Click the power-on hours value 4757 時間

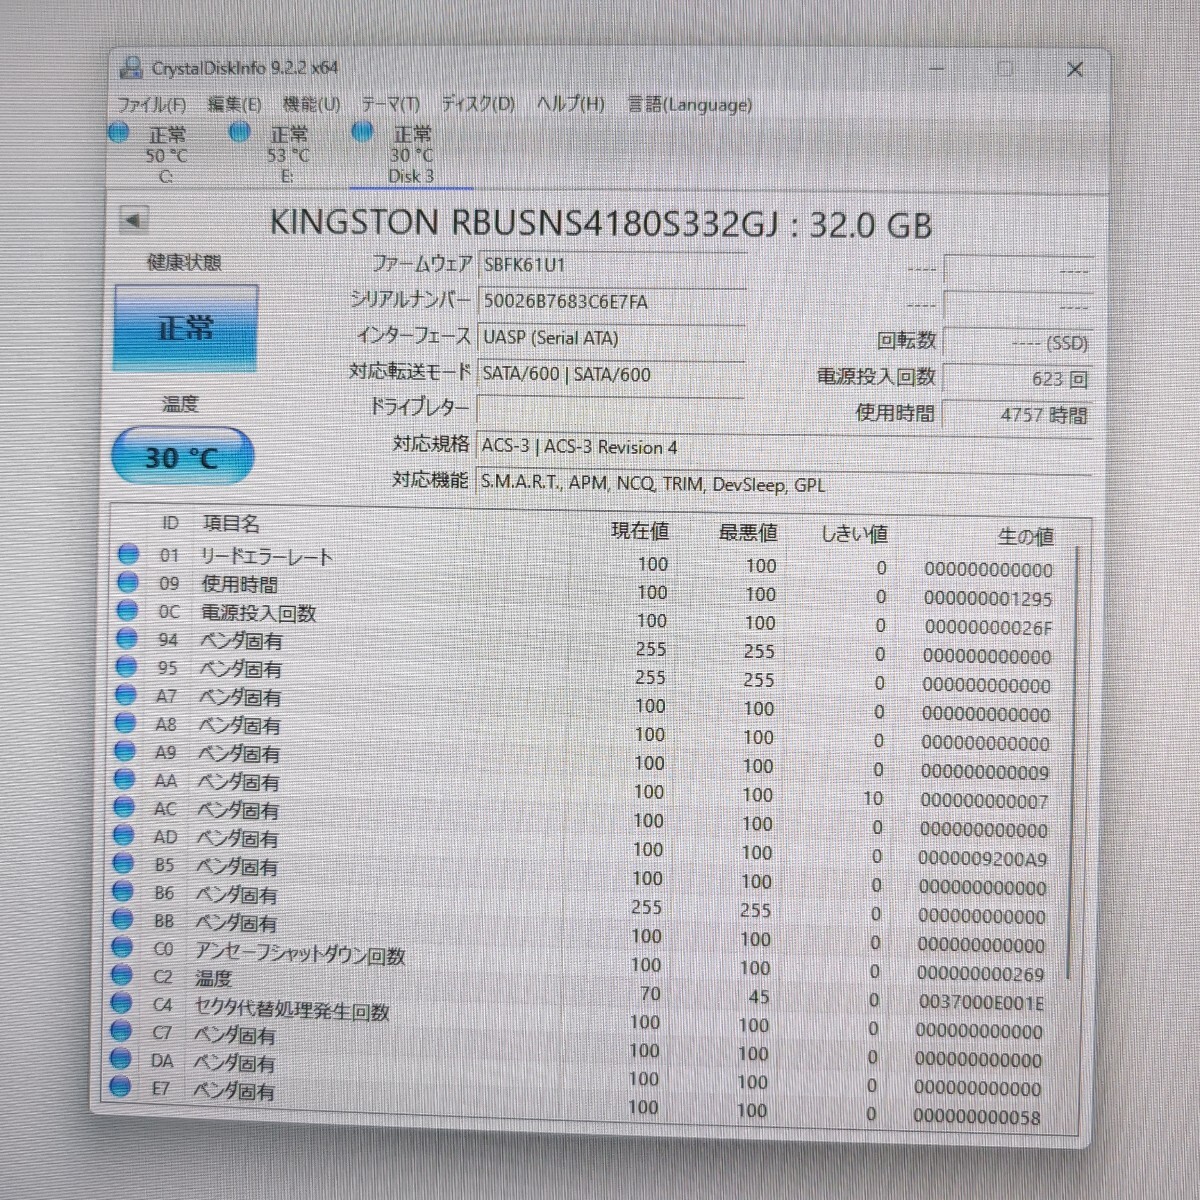(1016, 414)
